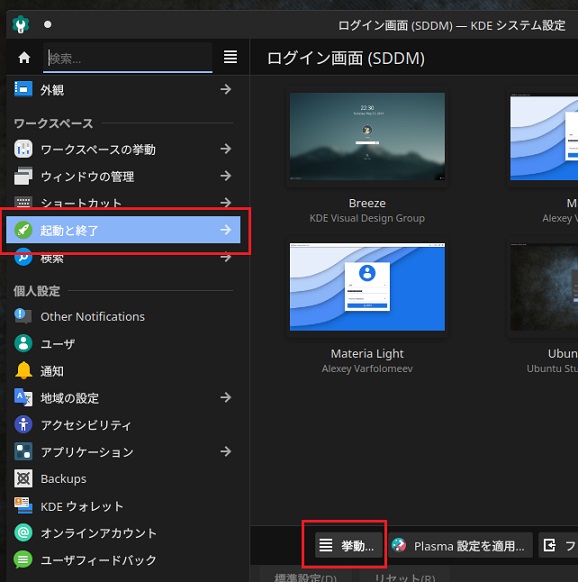Open the hamburger menu beside search field
Image resolution: width=578 pixels, height=582 pixels.
[x=230, y=57]
